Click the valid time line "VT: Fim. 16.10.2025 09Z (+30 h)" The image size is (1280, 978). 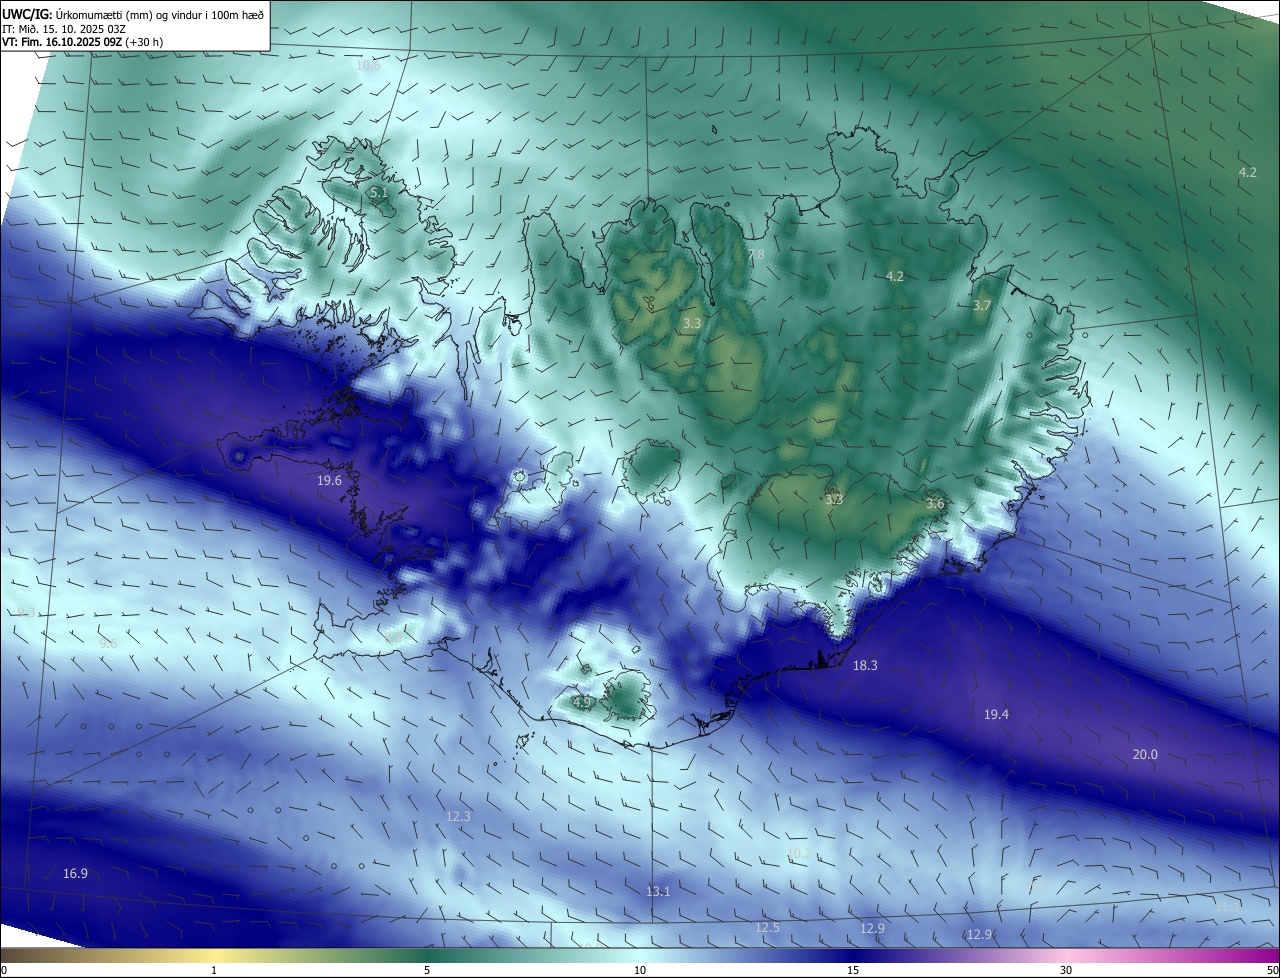point(83,42)
